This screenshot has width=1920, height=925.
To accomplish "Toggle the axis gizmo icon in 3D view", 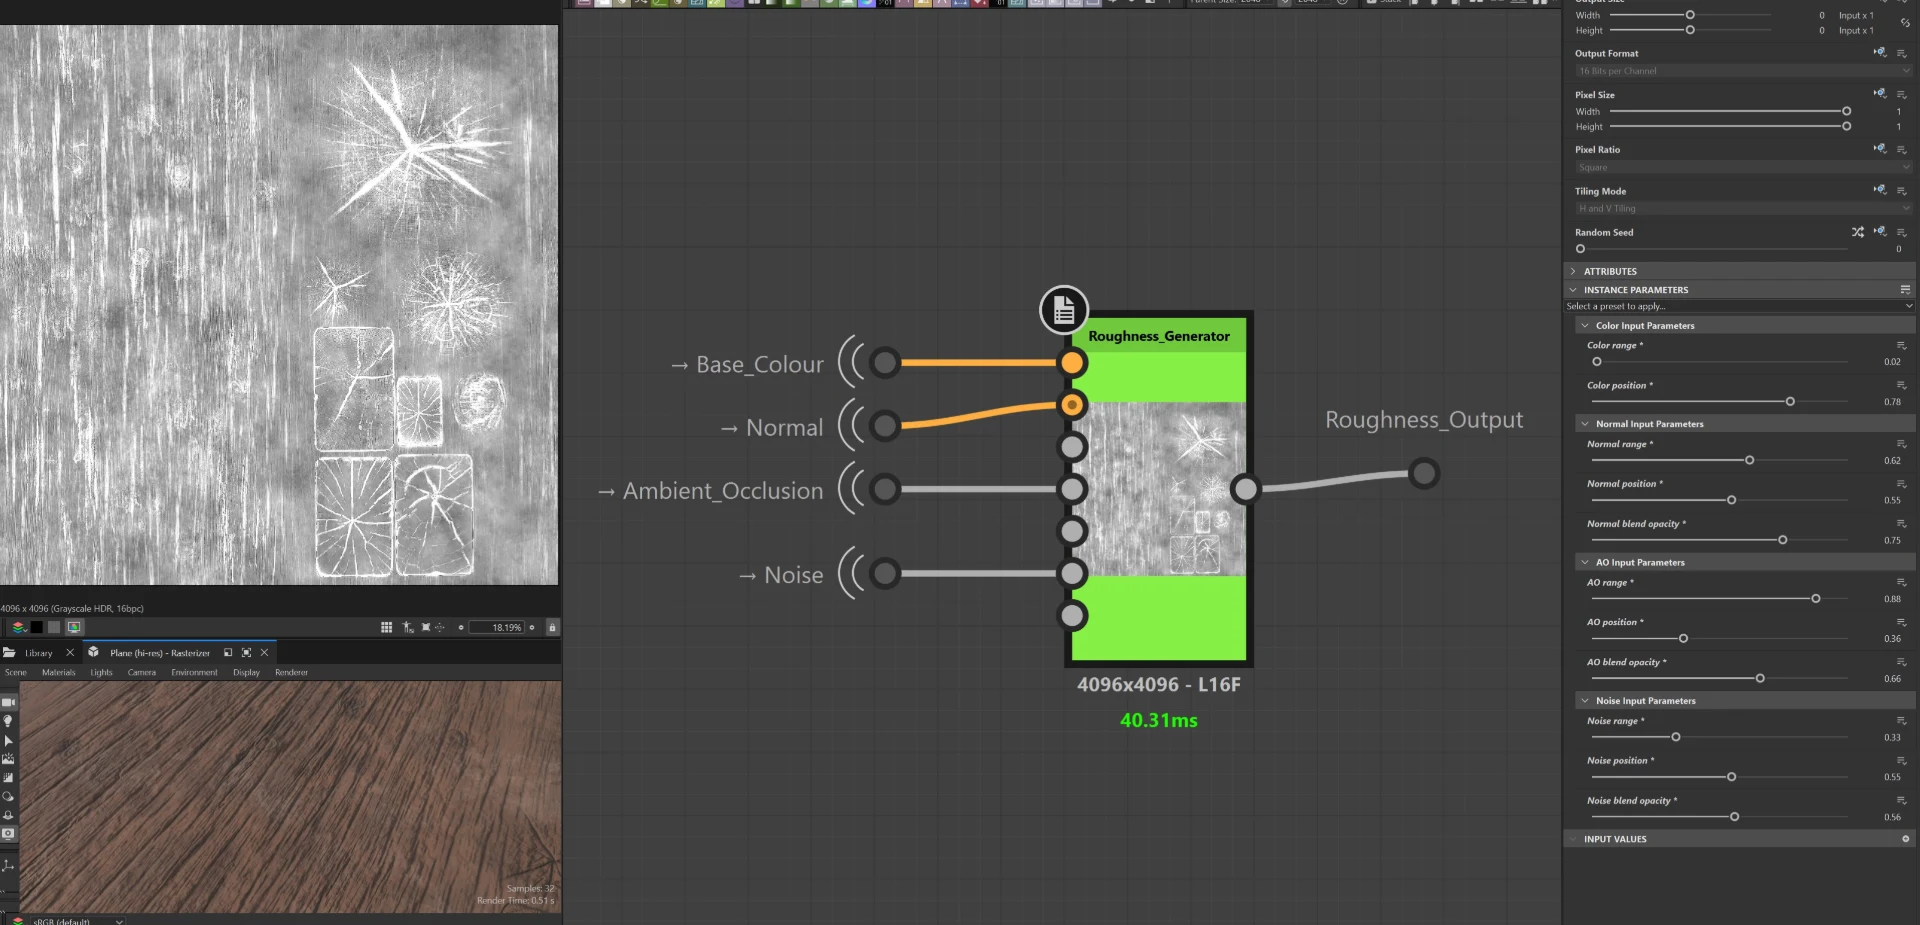I will pyautogui.click(x=8, y=865).
